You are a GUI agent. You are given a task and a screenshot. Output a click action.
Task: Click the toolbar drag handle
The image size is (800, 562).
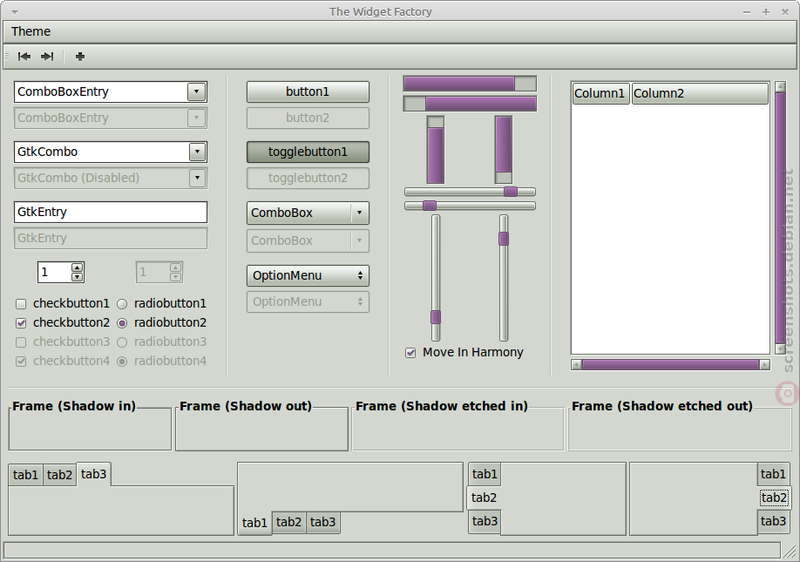(7, 56)
